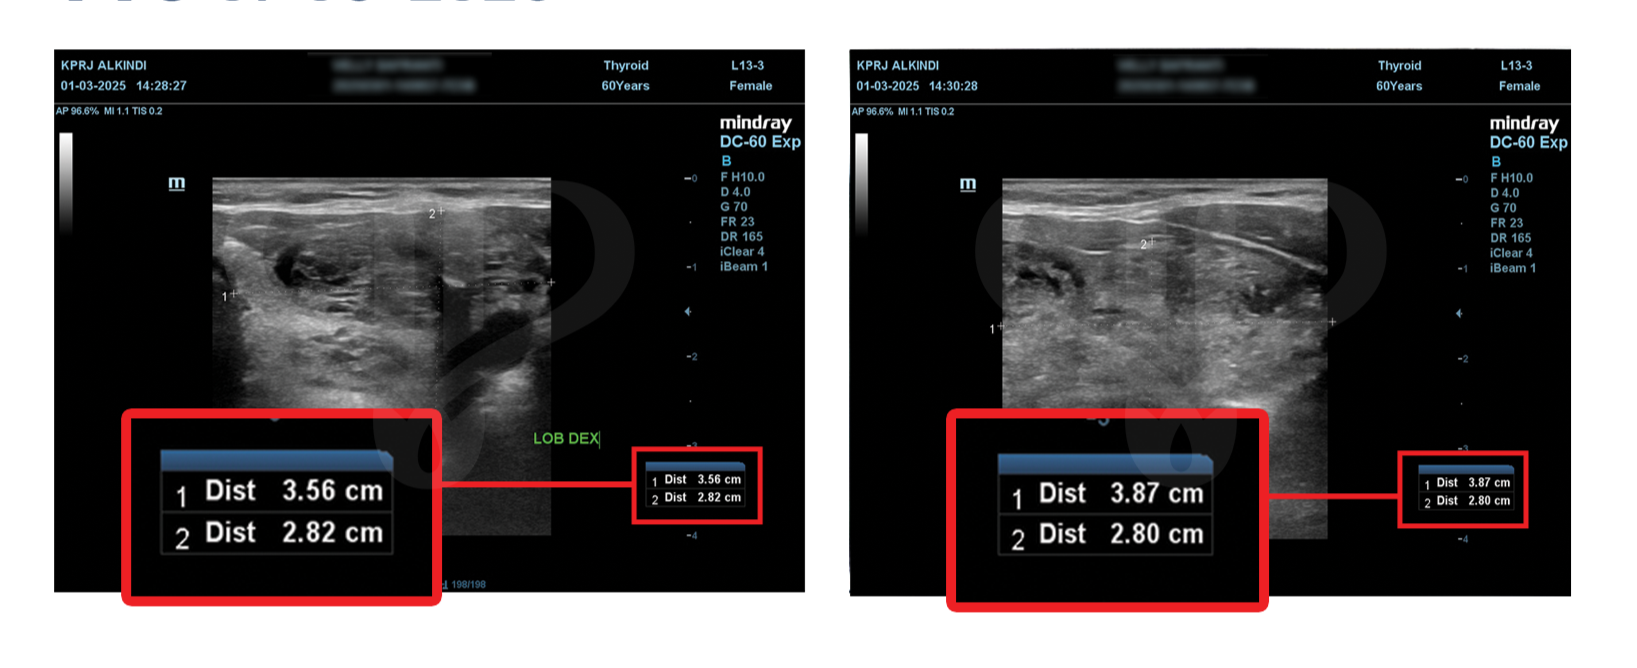This screenshot has width=1637, height=668.
Task: Click the DC-60 Exp model name in the 14:28:27 scan
Action: point(760,142)
